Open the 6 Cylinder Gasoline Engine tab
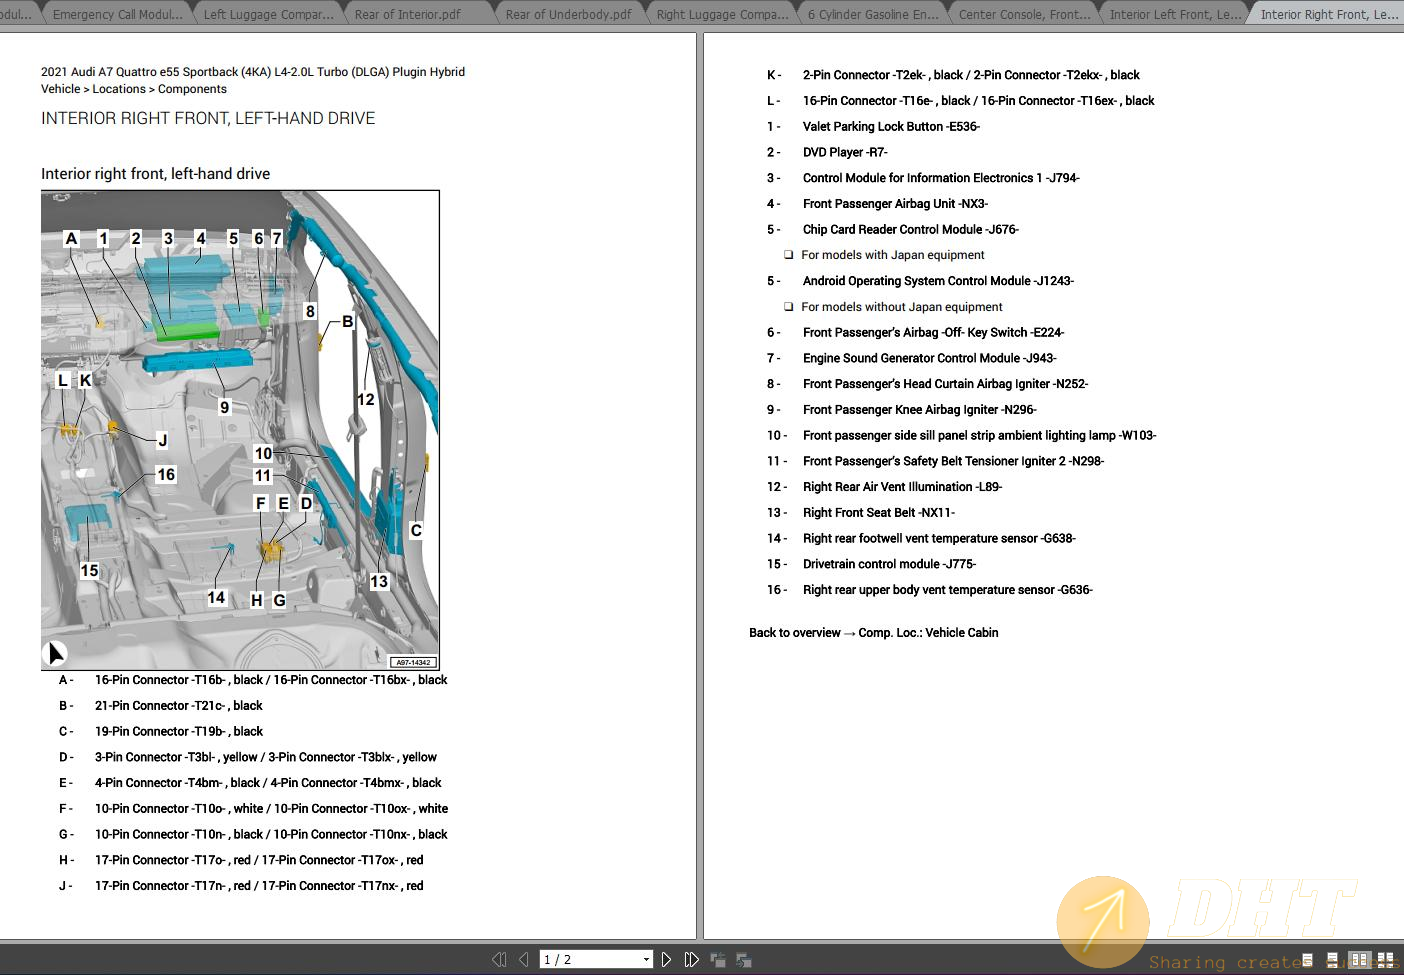 [x=873, y=14]
